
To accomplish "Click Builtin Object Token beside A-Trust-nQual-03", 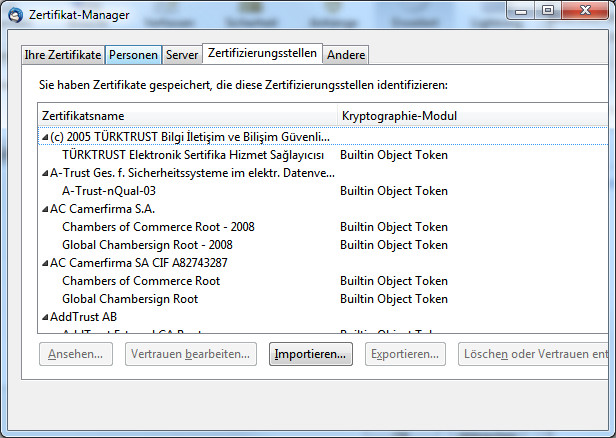I will (x=394, y=191).
